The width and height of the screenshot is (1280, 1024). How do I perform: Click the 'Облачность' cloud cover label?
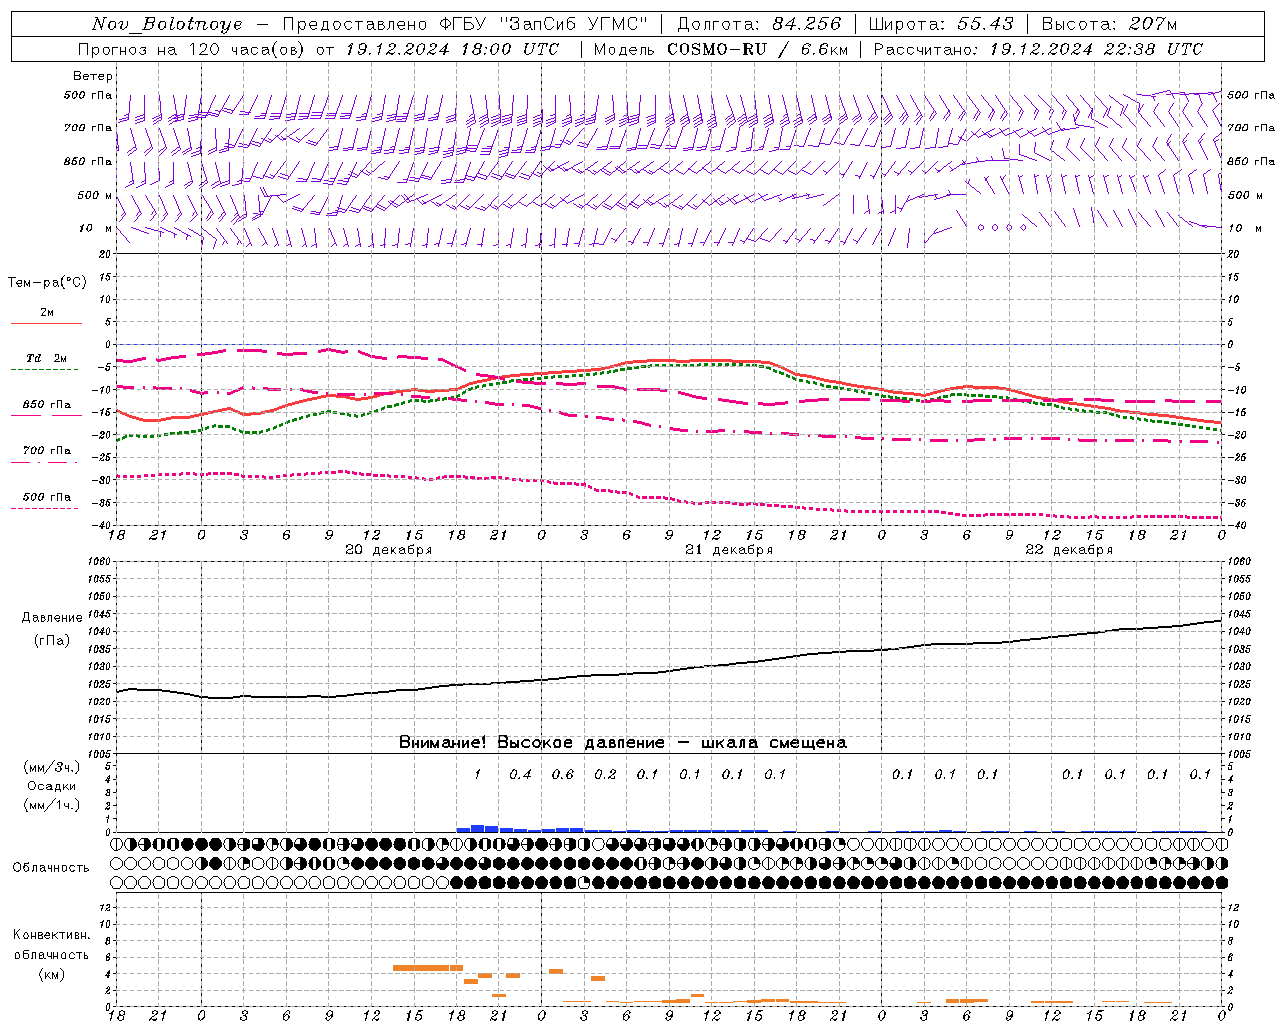(51, 868)
